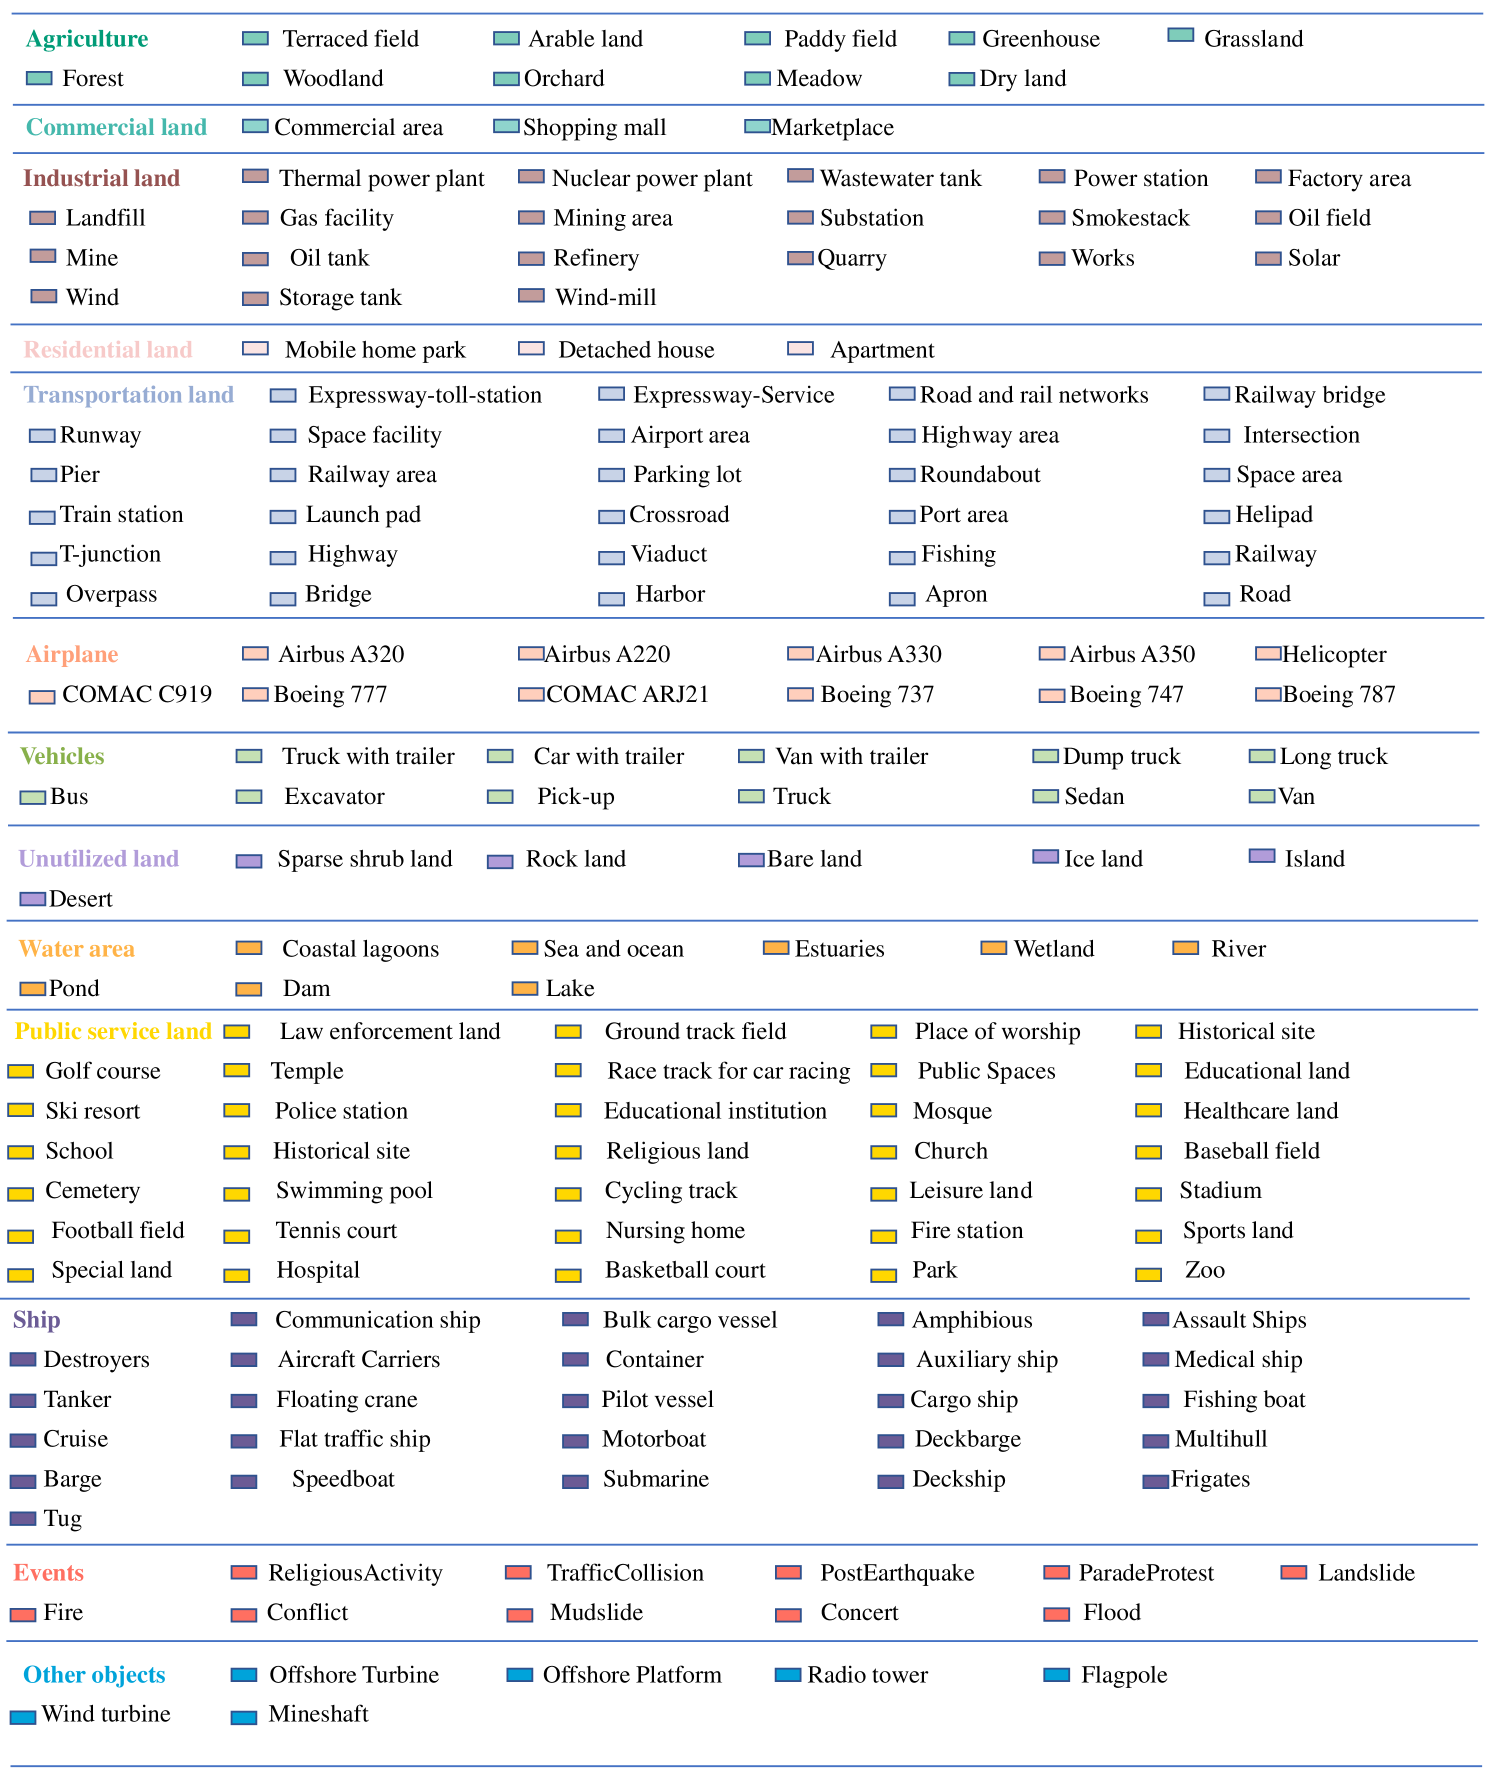This screenshot has height=1783, width=1495.
Task: Click the Water area category title
Action: point(77,948)
